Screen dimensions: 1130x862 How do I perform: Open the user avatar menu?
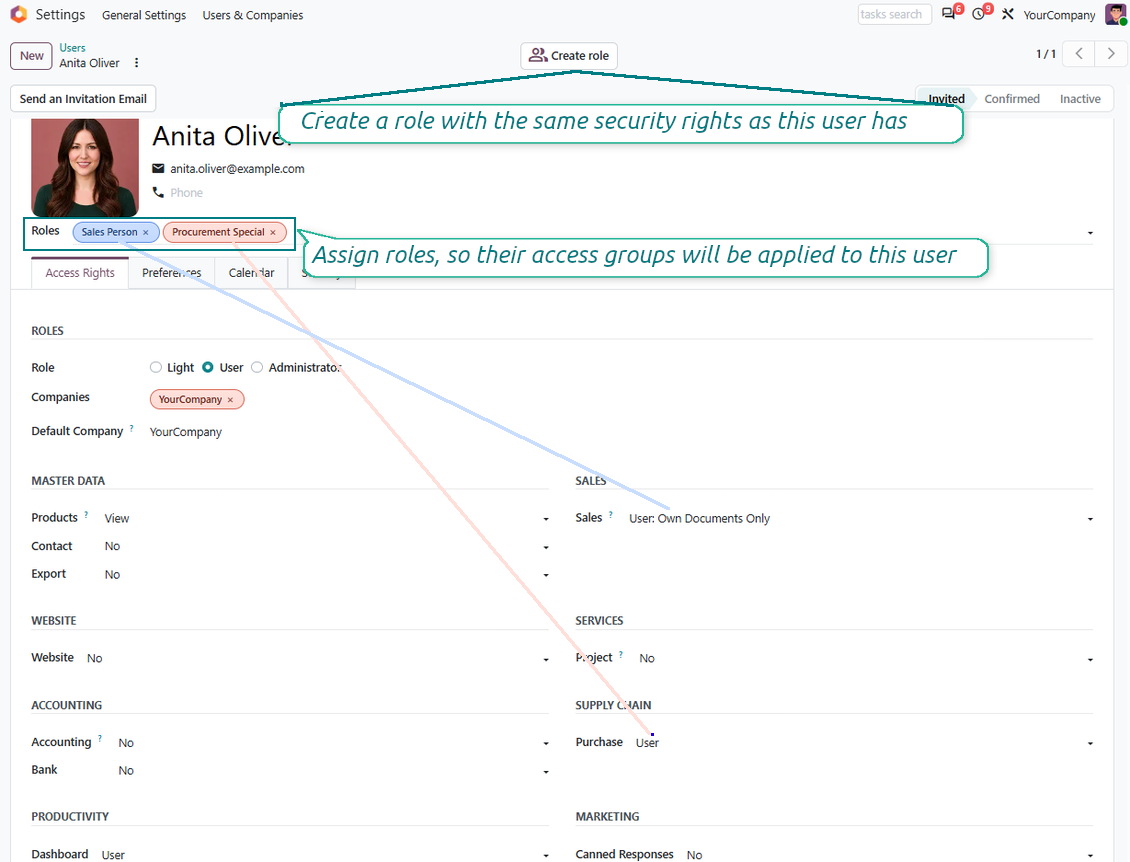1115,14
